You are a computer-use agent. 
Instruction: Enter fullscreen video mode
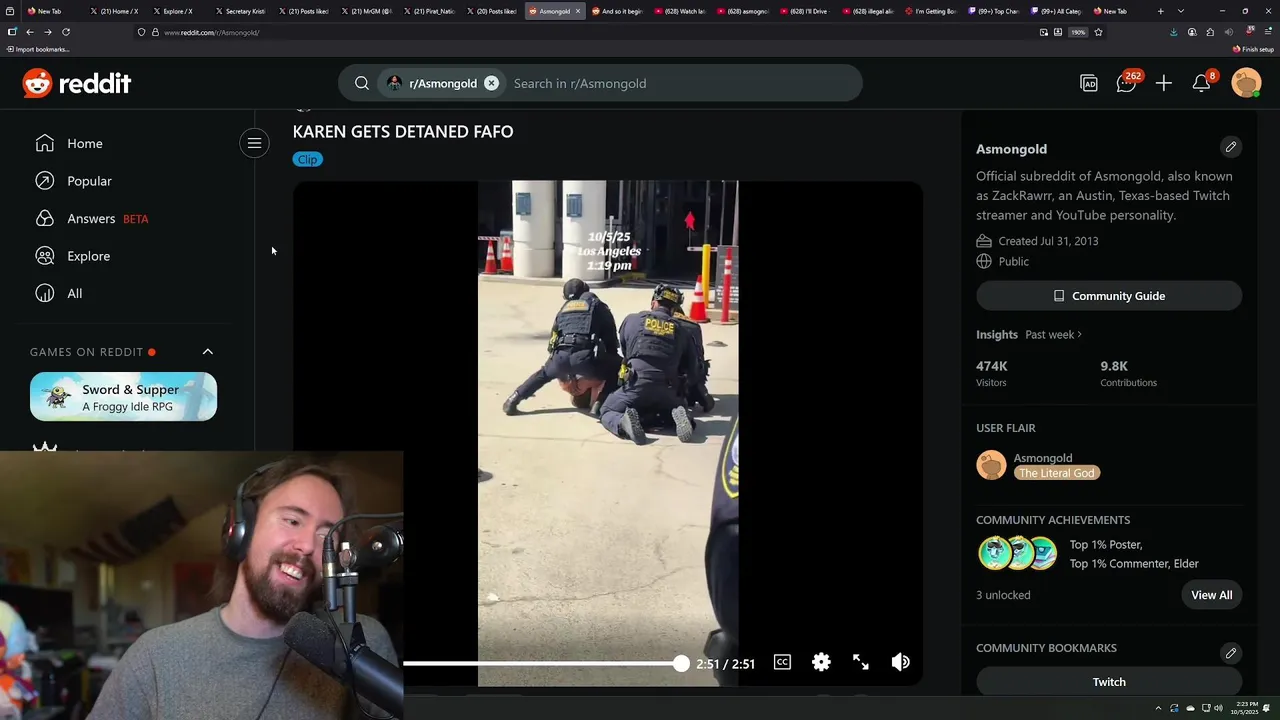(861, 662)
